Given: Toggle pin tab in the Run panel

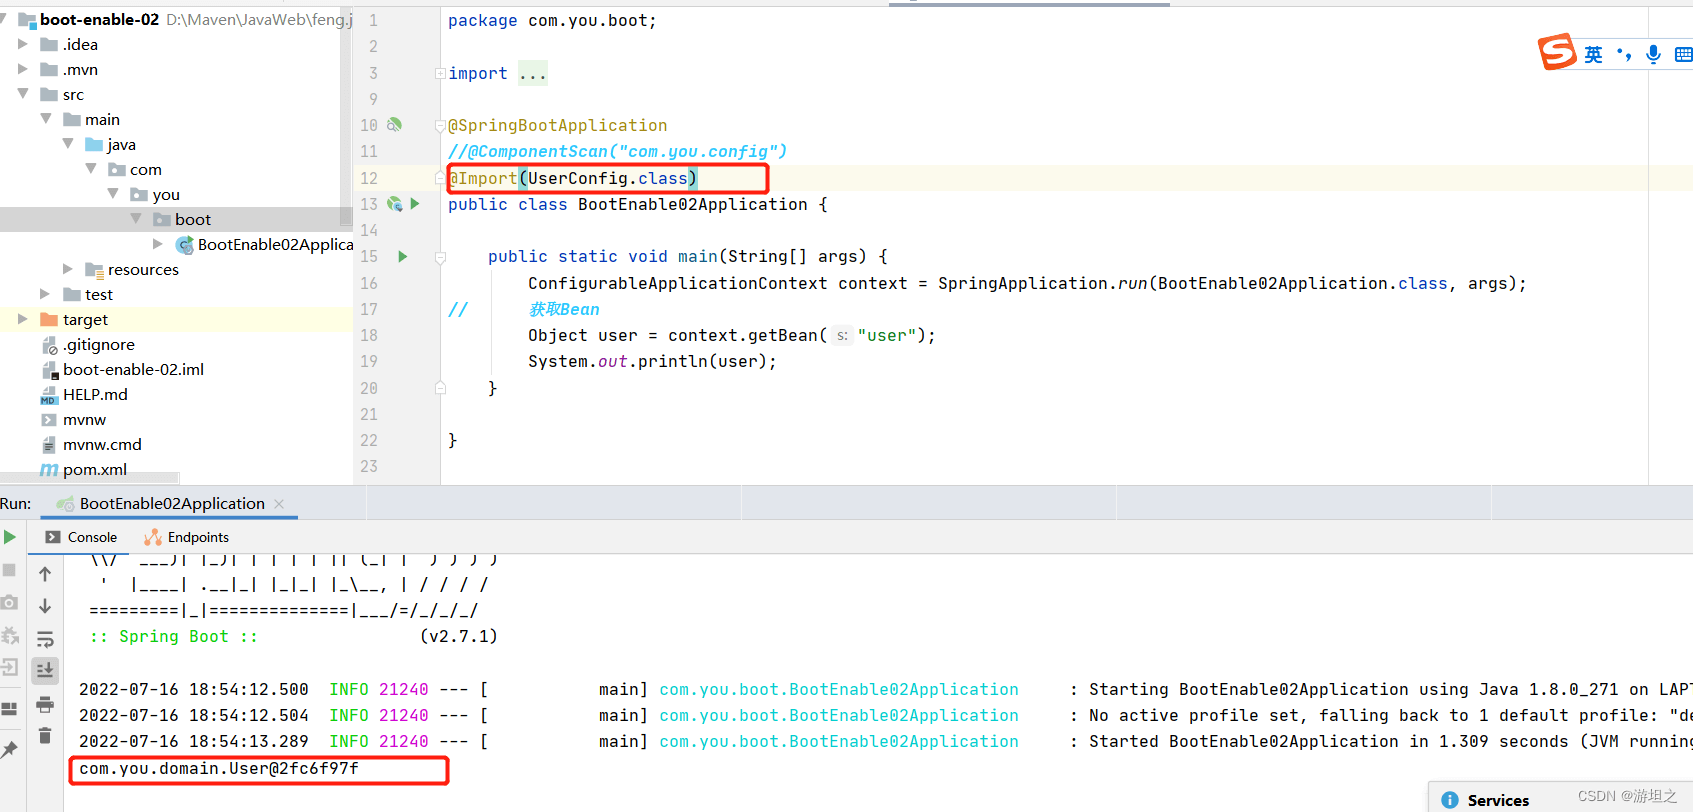Looking at the screenshot, I should point(10,749).
